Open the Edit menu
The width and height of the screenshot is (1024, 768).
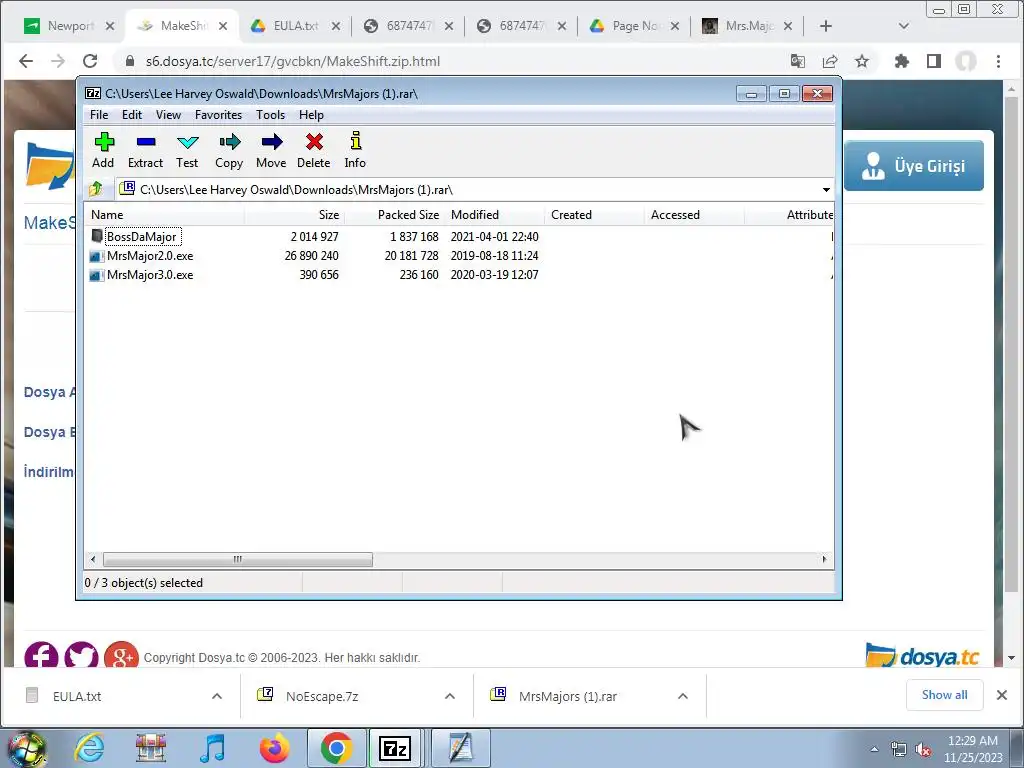[x=132, y=115]
